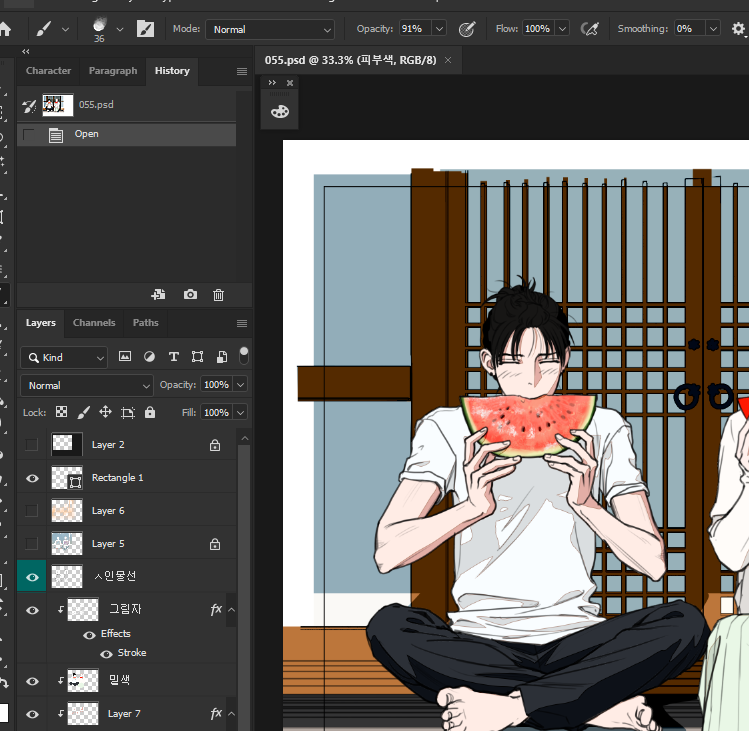Open the paint palette panel icon
The image size is (749, 731).
click(x=279, y=111)
